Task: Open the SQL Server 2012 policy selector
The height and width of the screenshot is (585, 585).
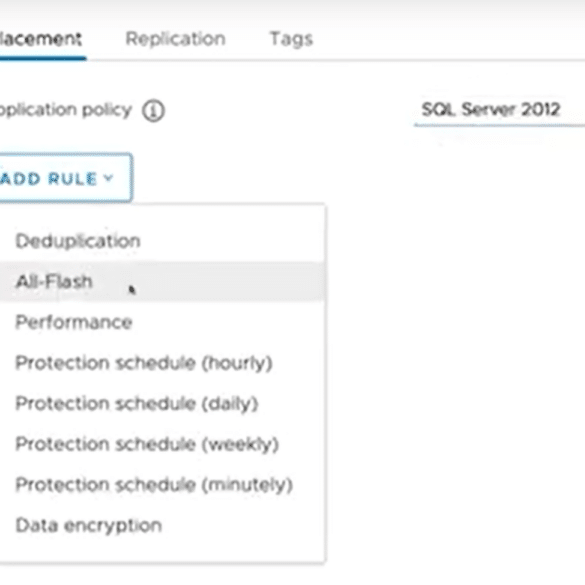Action: click(499, 110)
